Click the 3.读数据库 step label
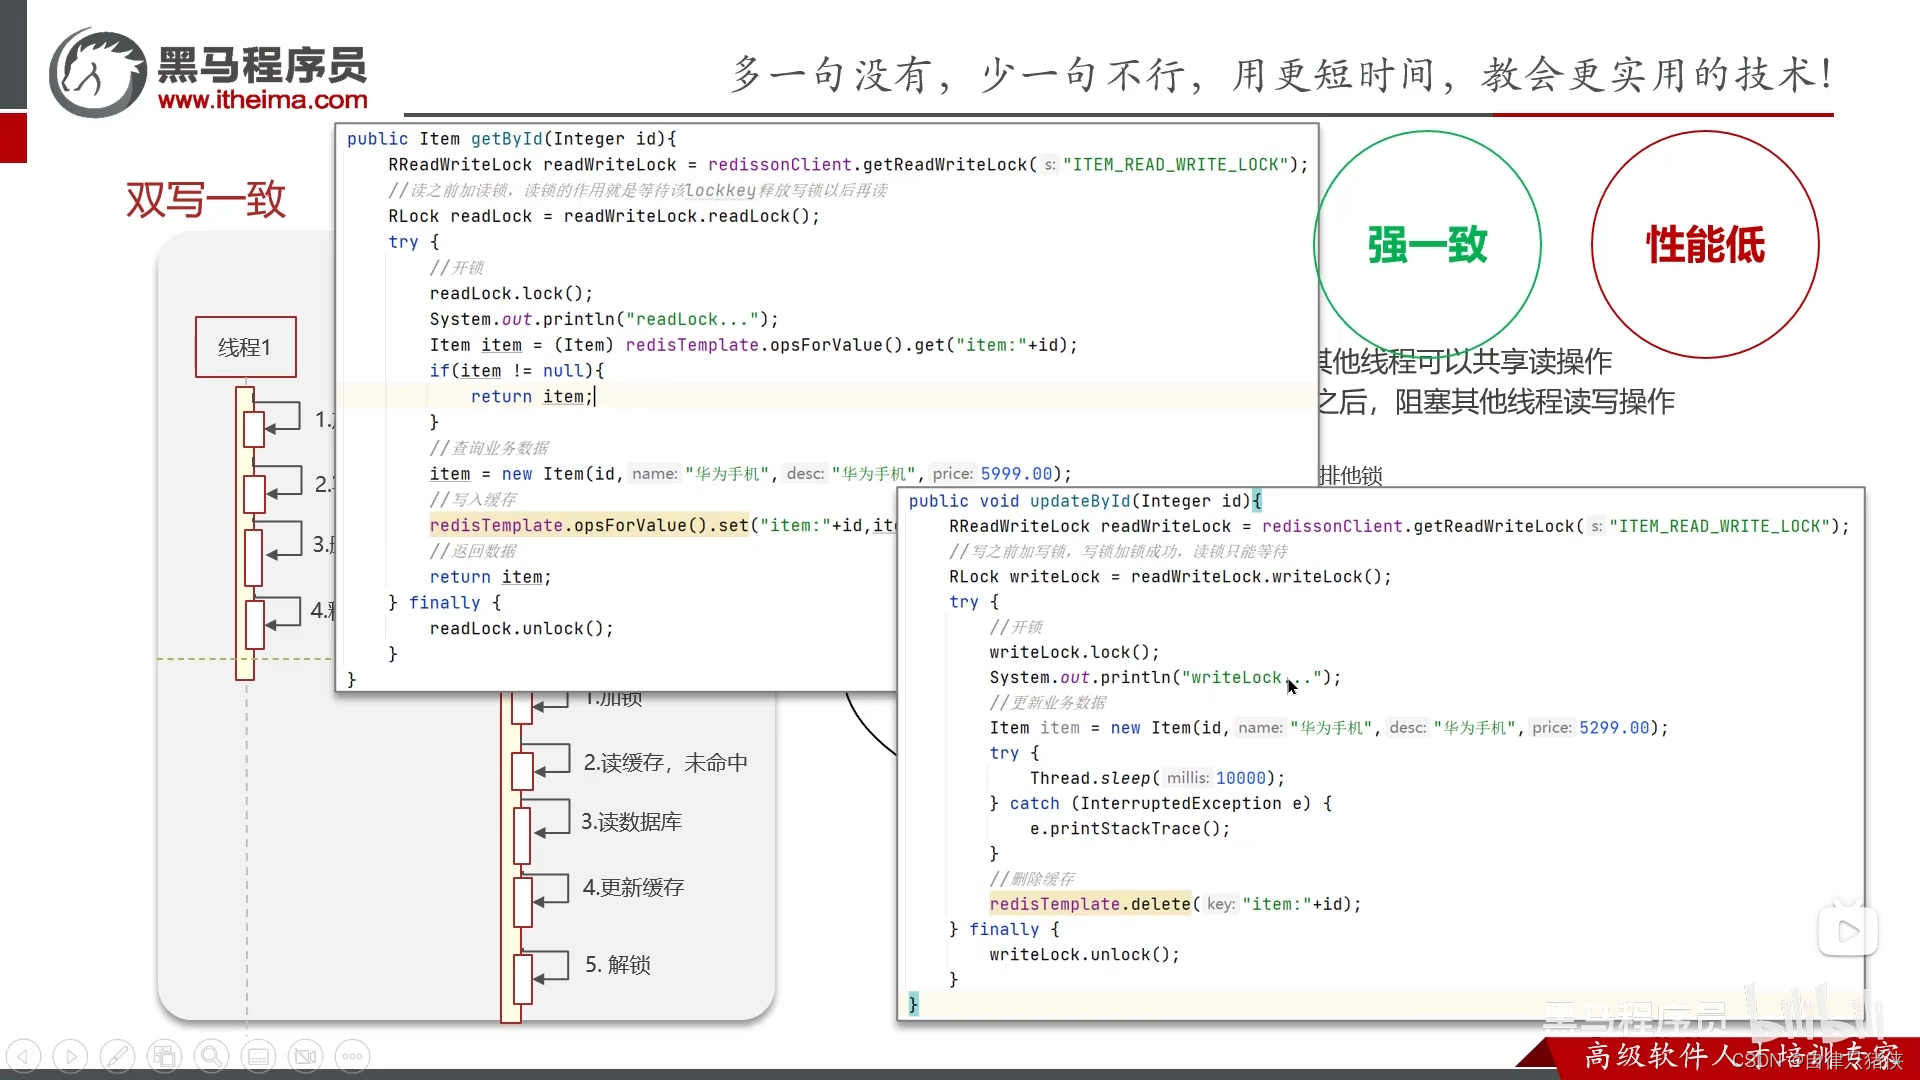The image size is (1920, 1080). point(632,822)
